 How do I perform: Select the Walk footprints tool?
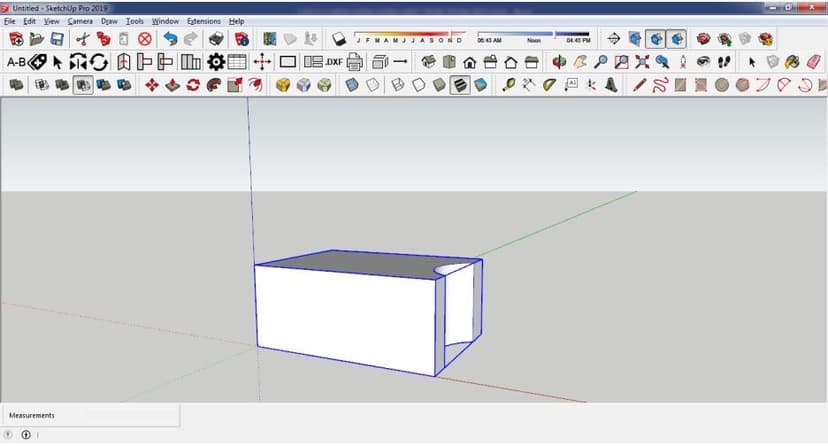coord(724,62)
